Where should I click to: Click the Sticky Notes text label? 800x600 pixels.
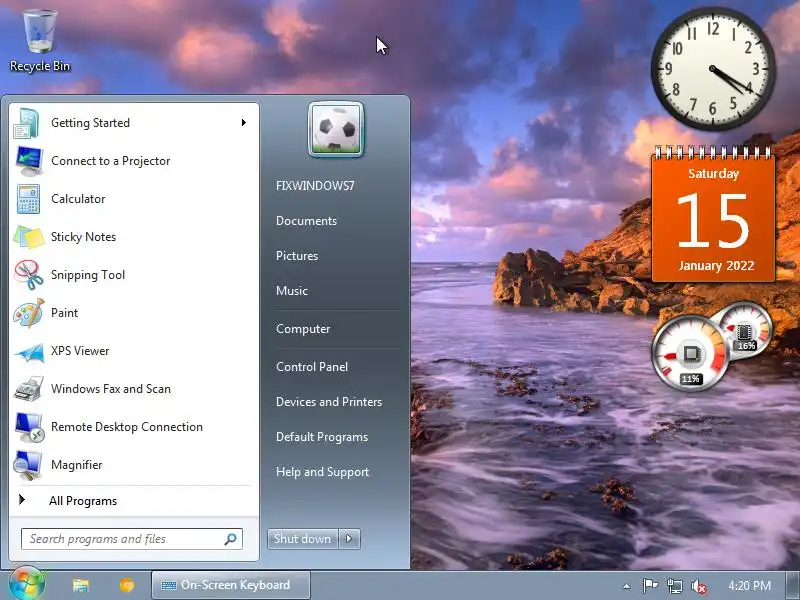(x=83, y=237)
